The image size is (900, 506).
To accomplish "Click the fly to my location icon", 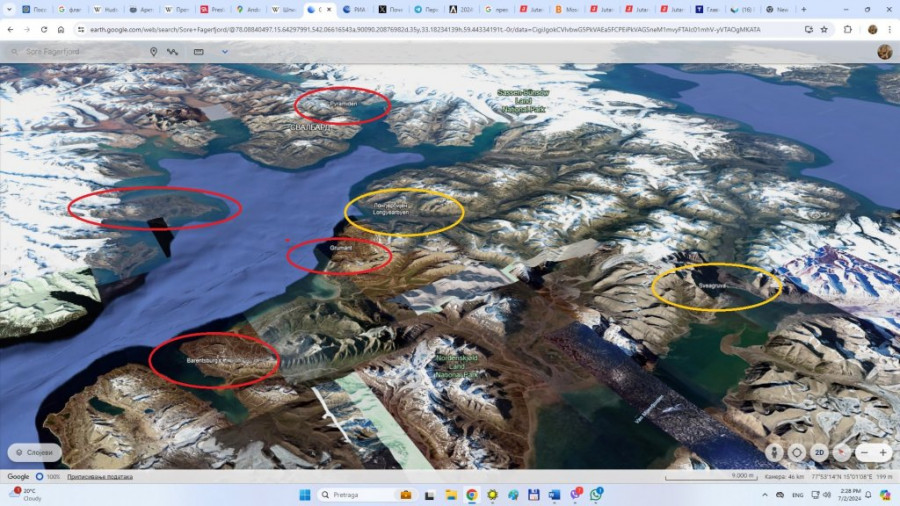I will click(796, 452).
